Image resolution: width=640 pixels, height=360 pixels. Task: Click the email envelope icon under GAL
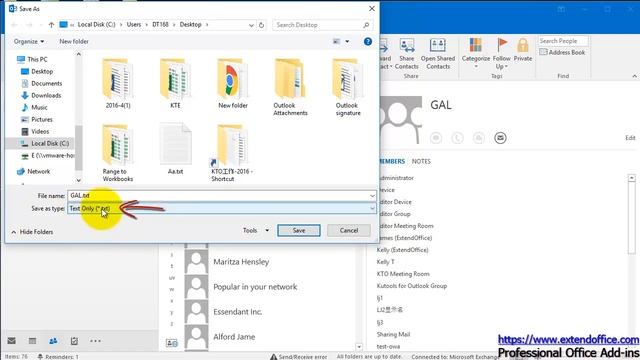pyautogui.click(x=500, y=138)
